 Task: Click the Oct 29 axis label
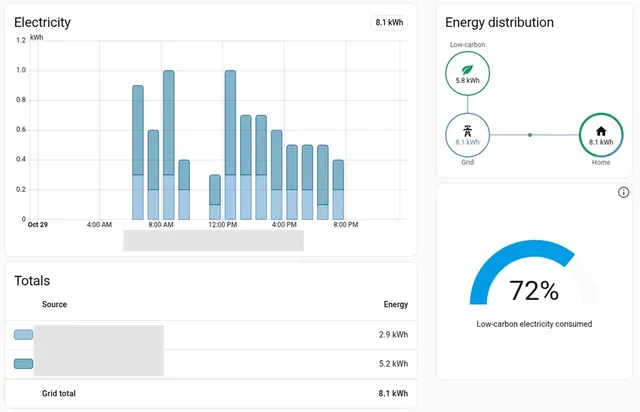point(38,225)
